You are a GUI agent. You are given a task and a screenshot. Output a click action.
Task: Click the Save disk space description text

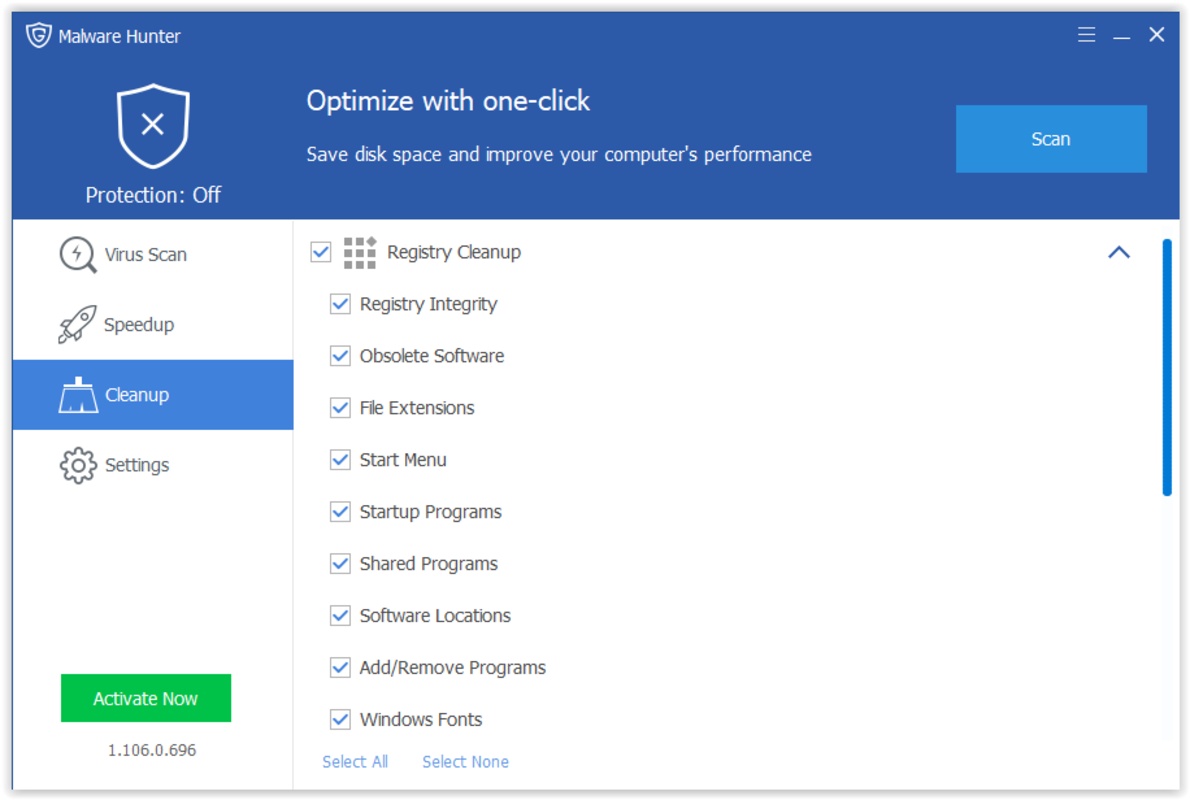click(x=559, y=155)
